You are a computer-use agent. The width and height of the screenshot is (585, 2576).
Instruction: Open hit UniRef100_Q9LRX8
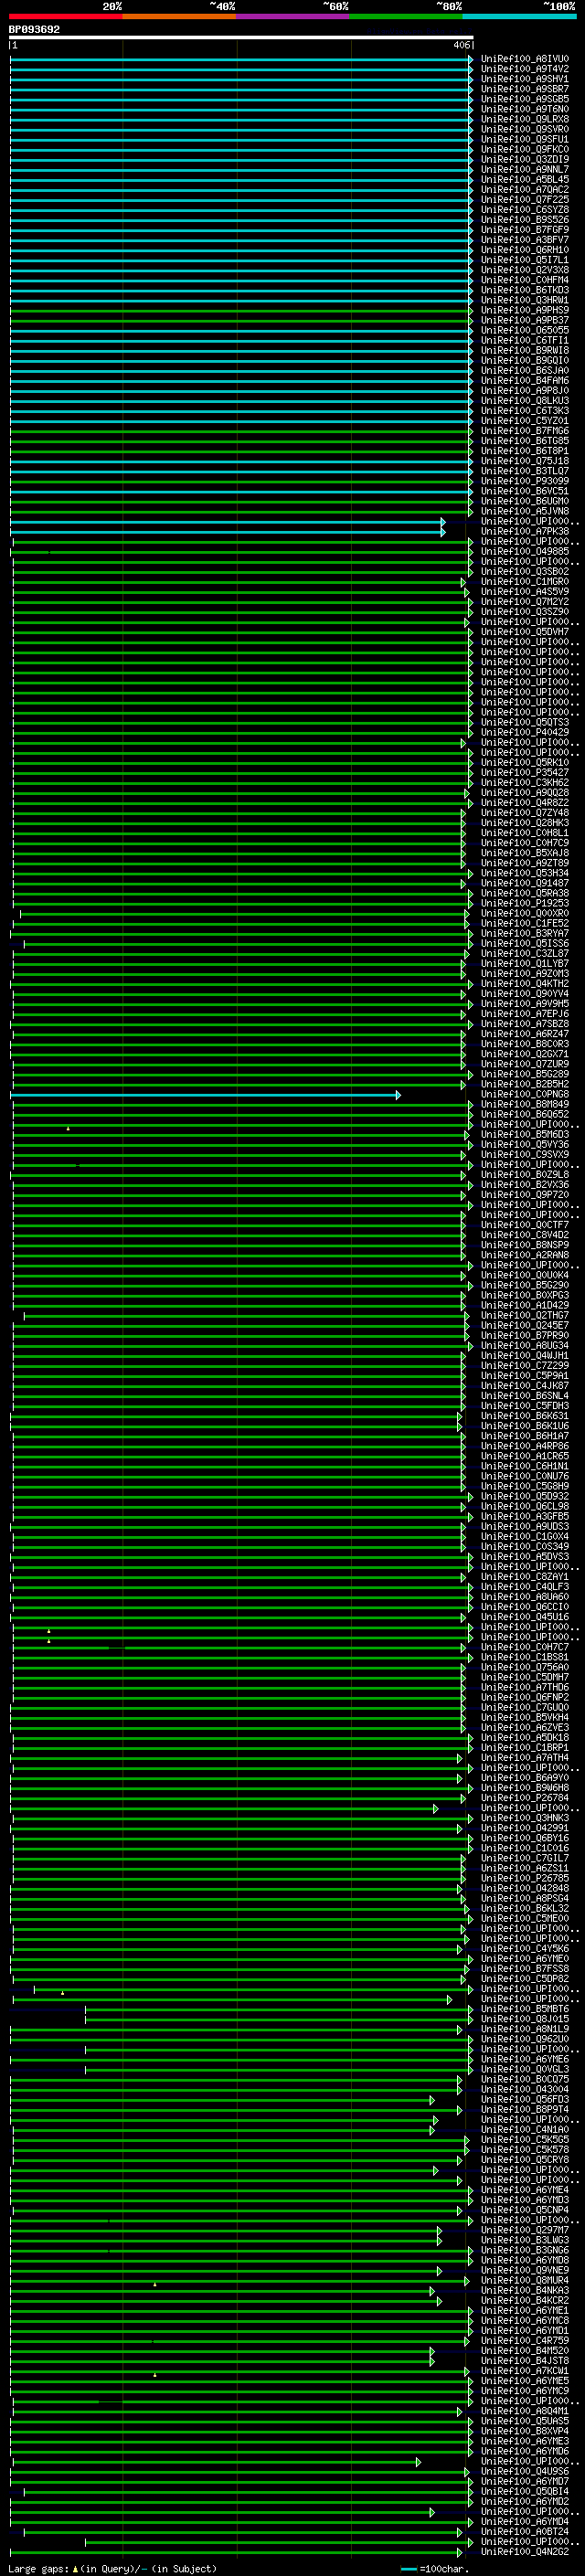(525, 119)
